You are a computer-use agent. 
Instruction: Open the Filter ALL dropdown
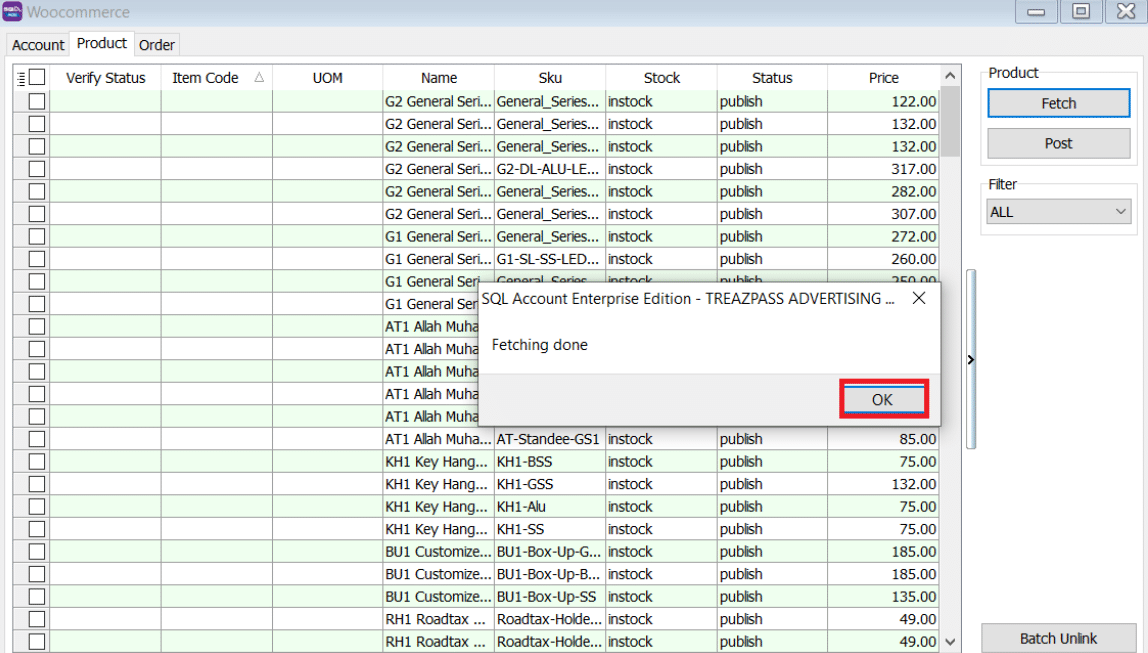click(1058, 212)
